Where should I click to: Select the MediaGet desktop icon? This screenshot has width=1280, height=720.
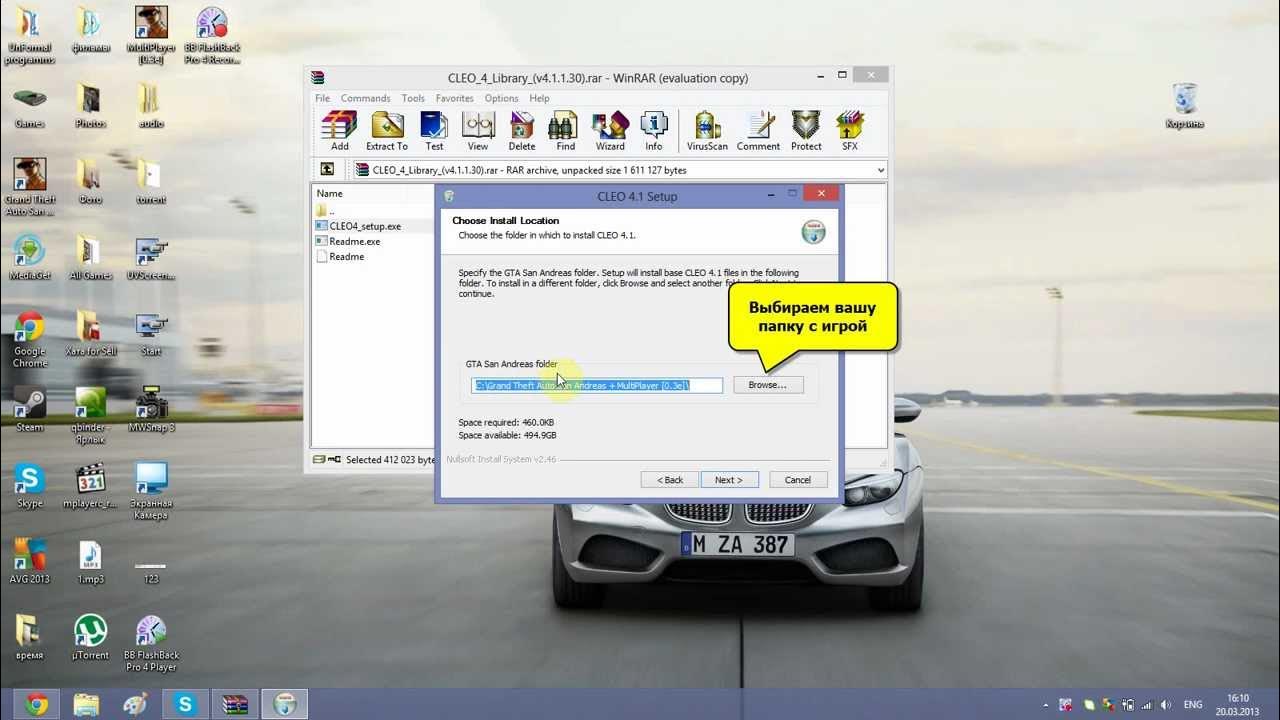pos(30,257)
